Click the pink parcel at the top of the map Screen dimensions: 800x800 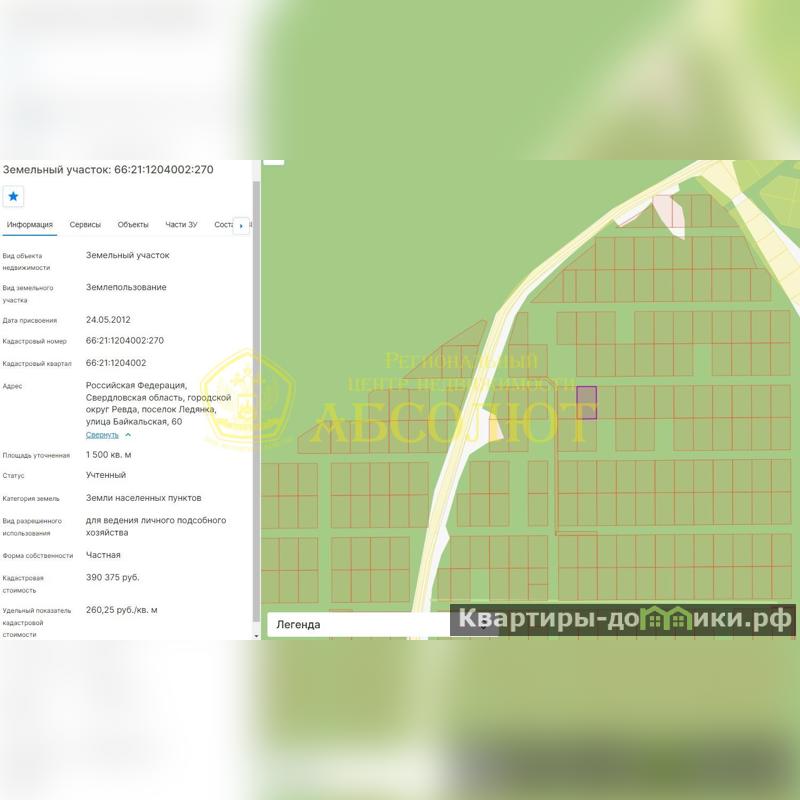(x=668, y=212)
